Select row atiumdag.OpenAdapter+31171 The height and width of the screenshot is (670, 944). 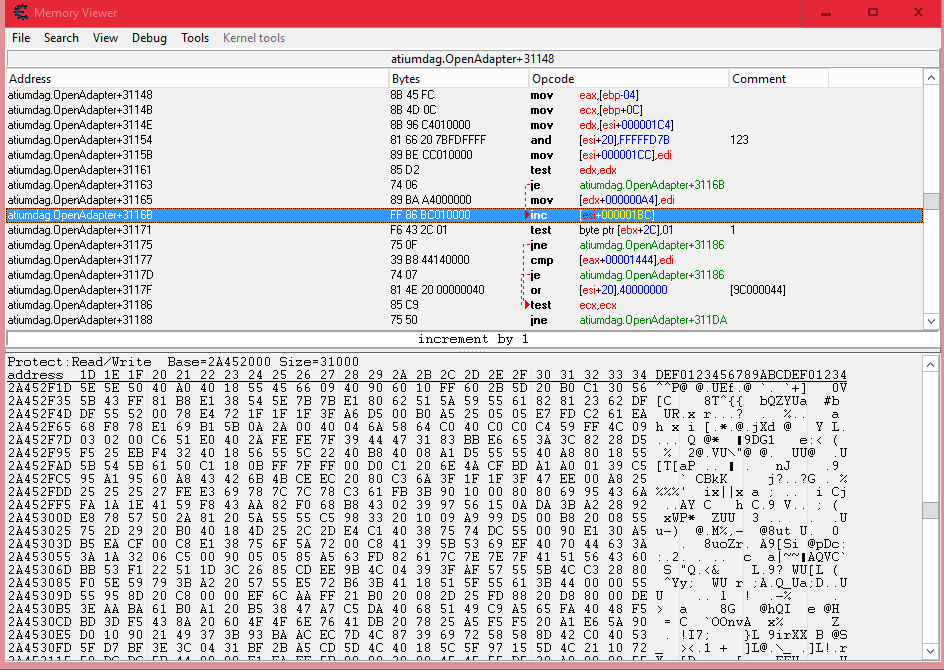pos(464,230)
